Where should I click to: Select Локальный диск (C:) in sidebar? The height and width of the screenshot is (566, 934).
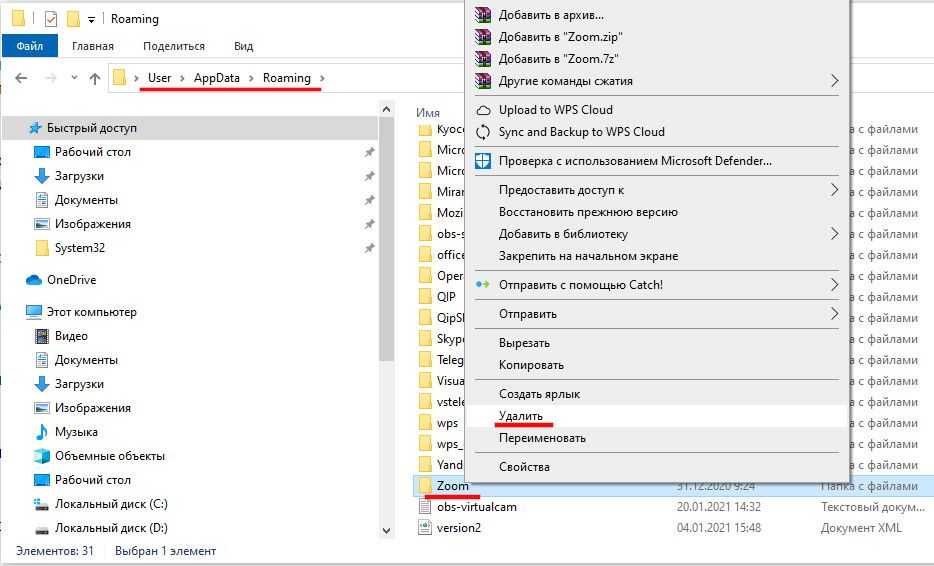point(111,504)
